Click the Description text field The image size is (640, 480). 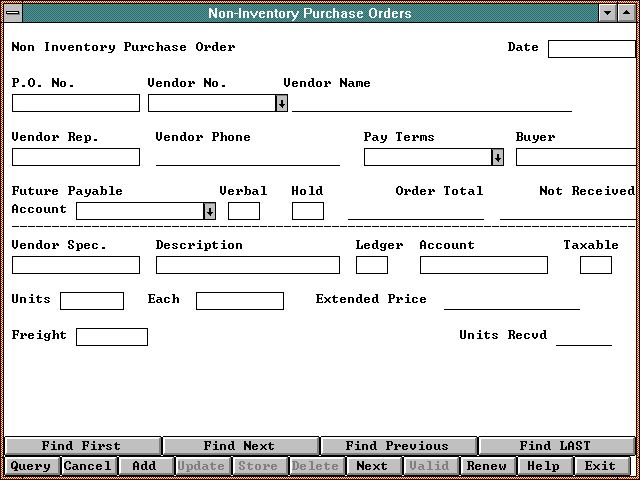[248, 265]
